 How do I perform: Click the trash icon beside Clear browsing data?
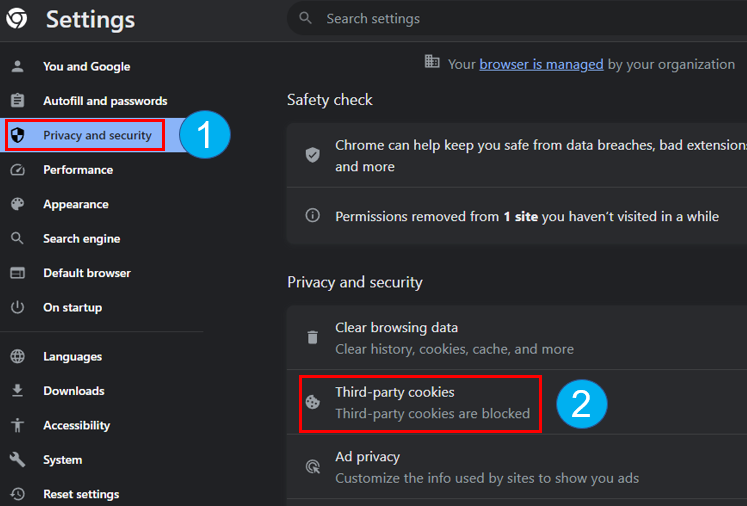[313, 337]
